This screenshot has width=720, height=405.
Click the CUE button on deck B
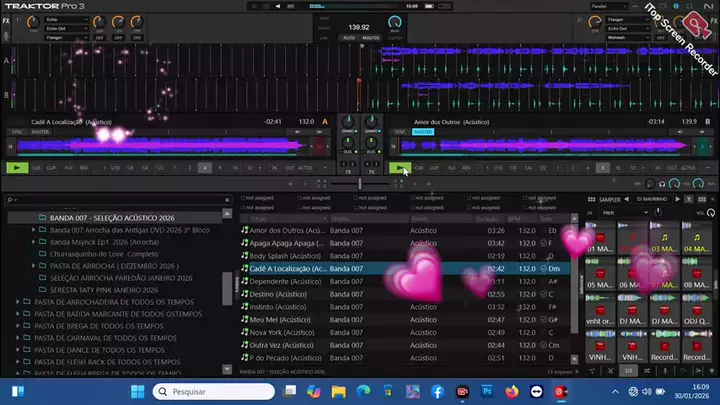pyautogui.click(x=419, y=168)
